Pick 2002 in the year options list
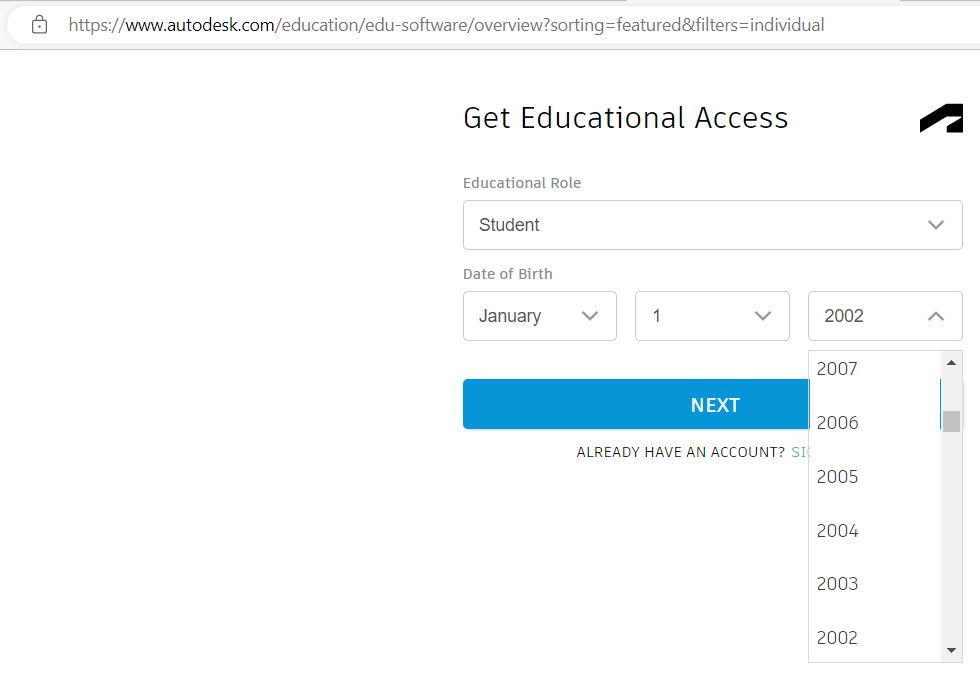 [x=838, y=638]
